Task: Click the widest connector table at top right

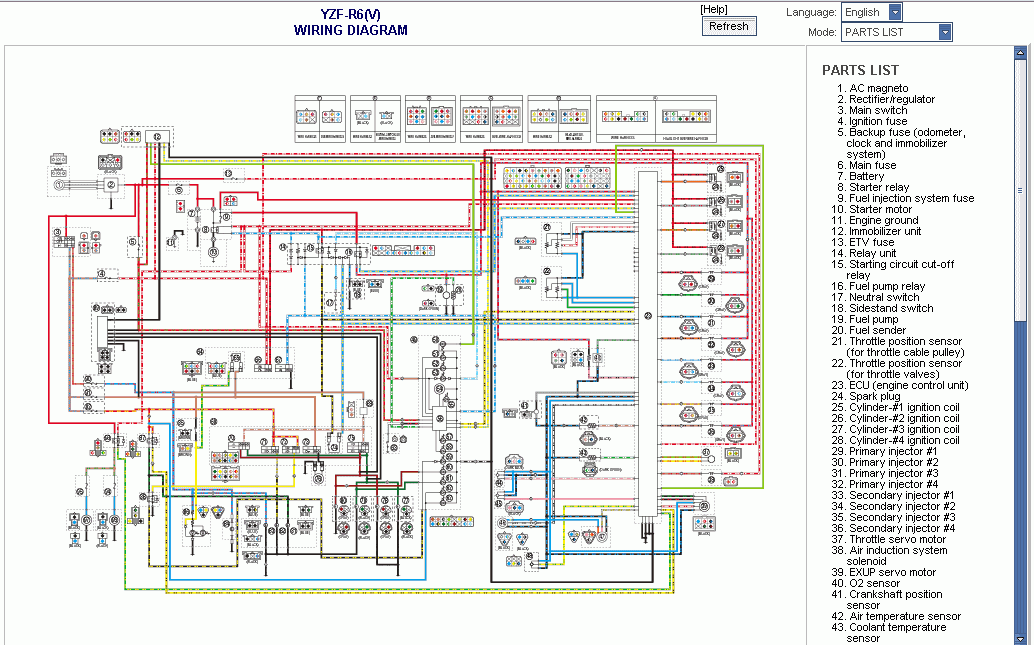Action: pos(656,118)
